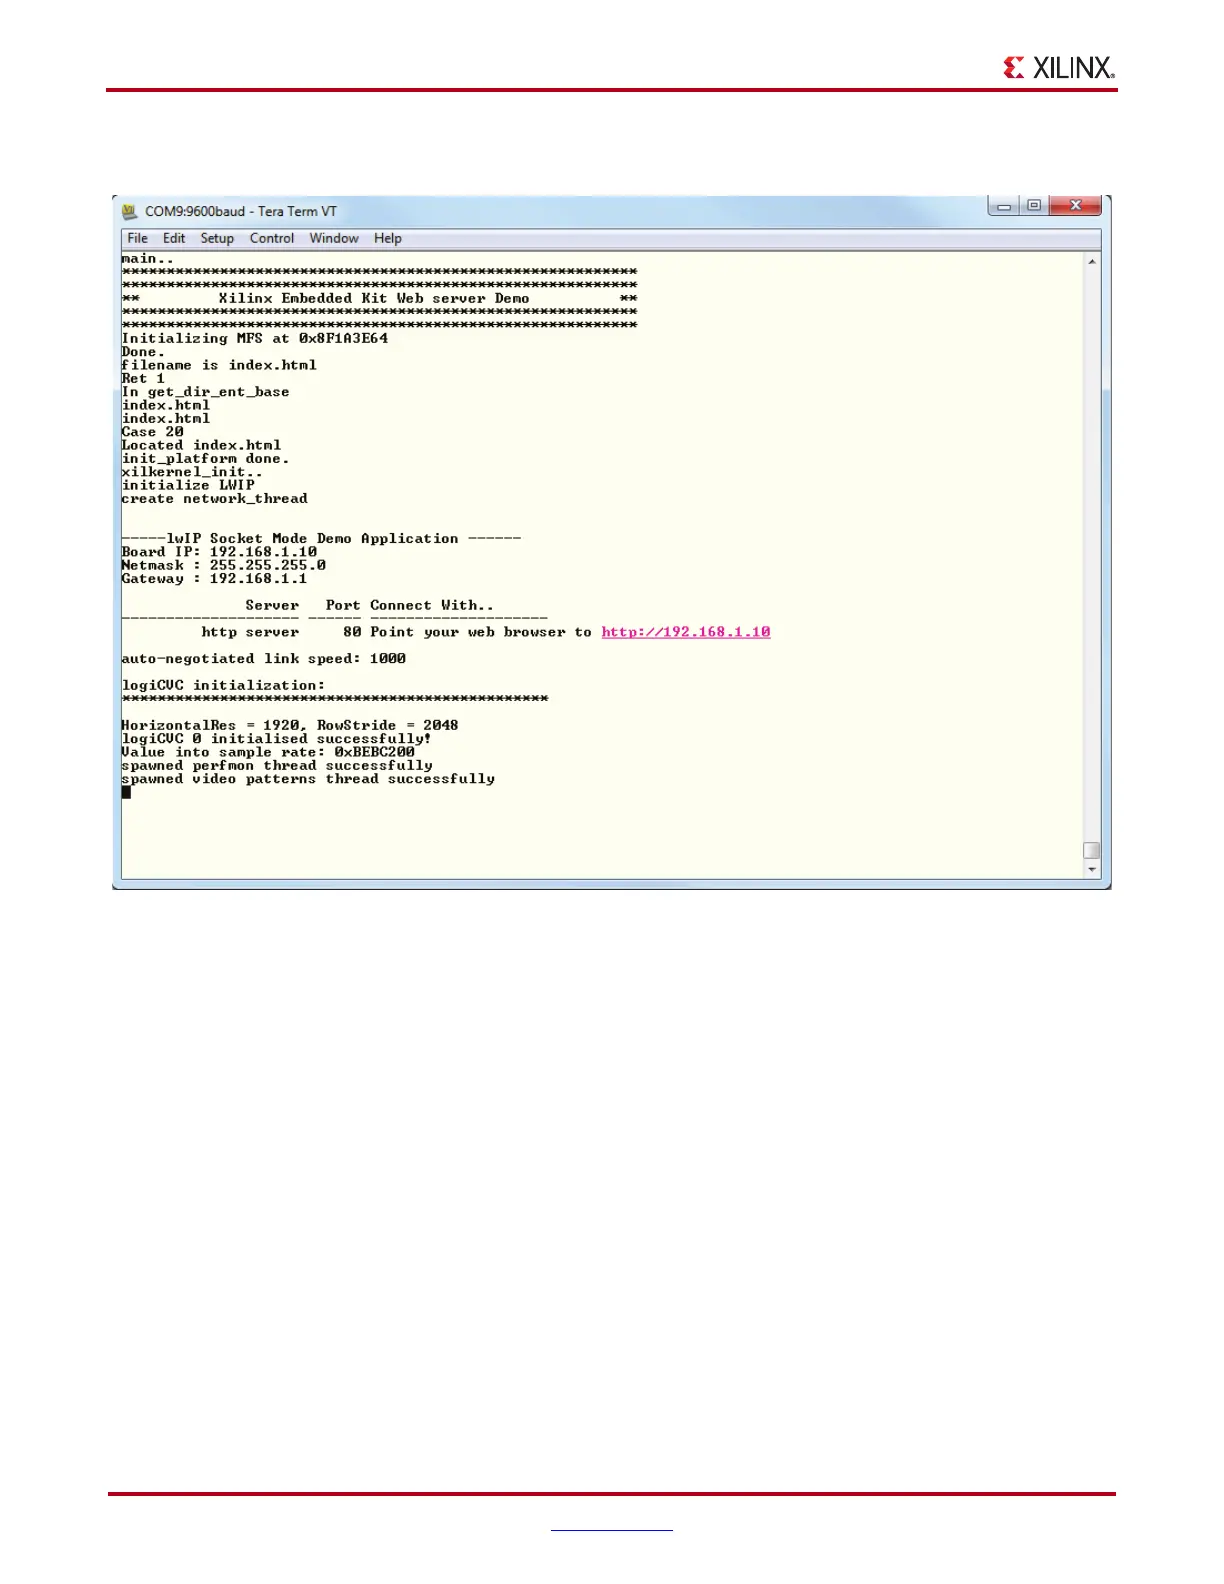Open the Window menu
Screen dimensions: 1224x1584
coord(334,238)
